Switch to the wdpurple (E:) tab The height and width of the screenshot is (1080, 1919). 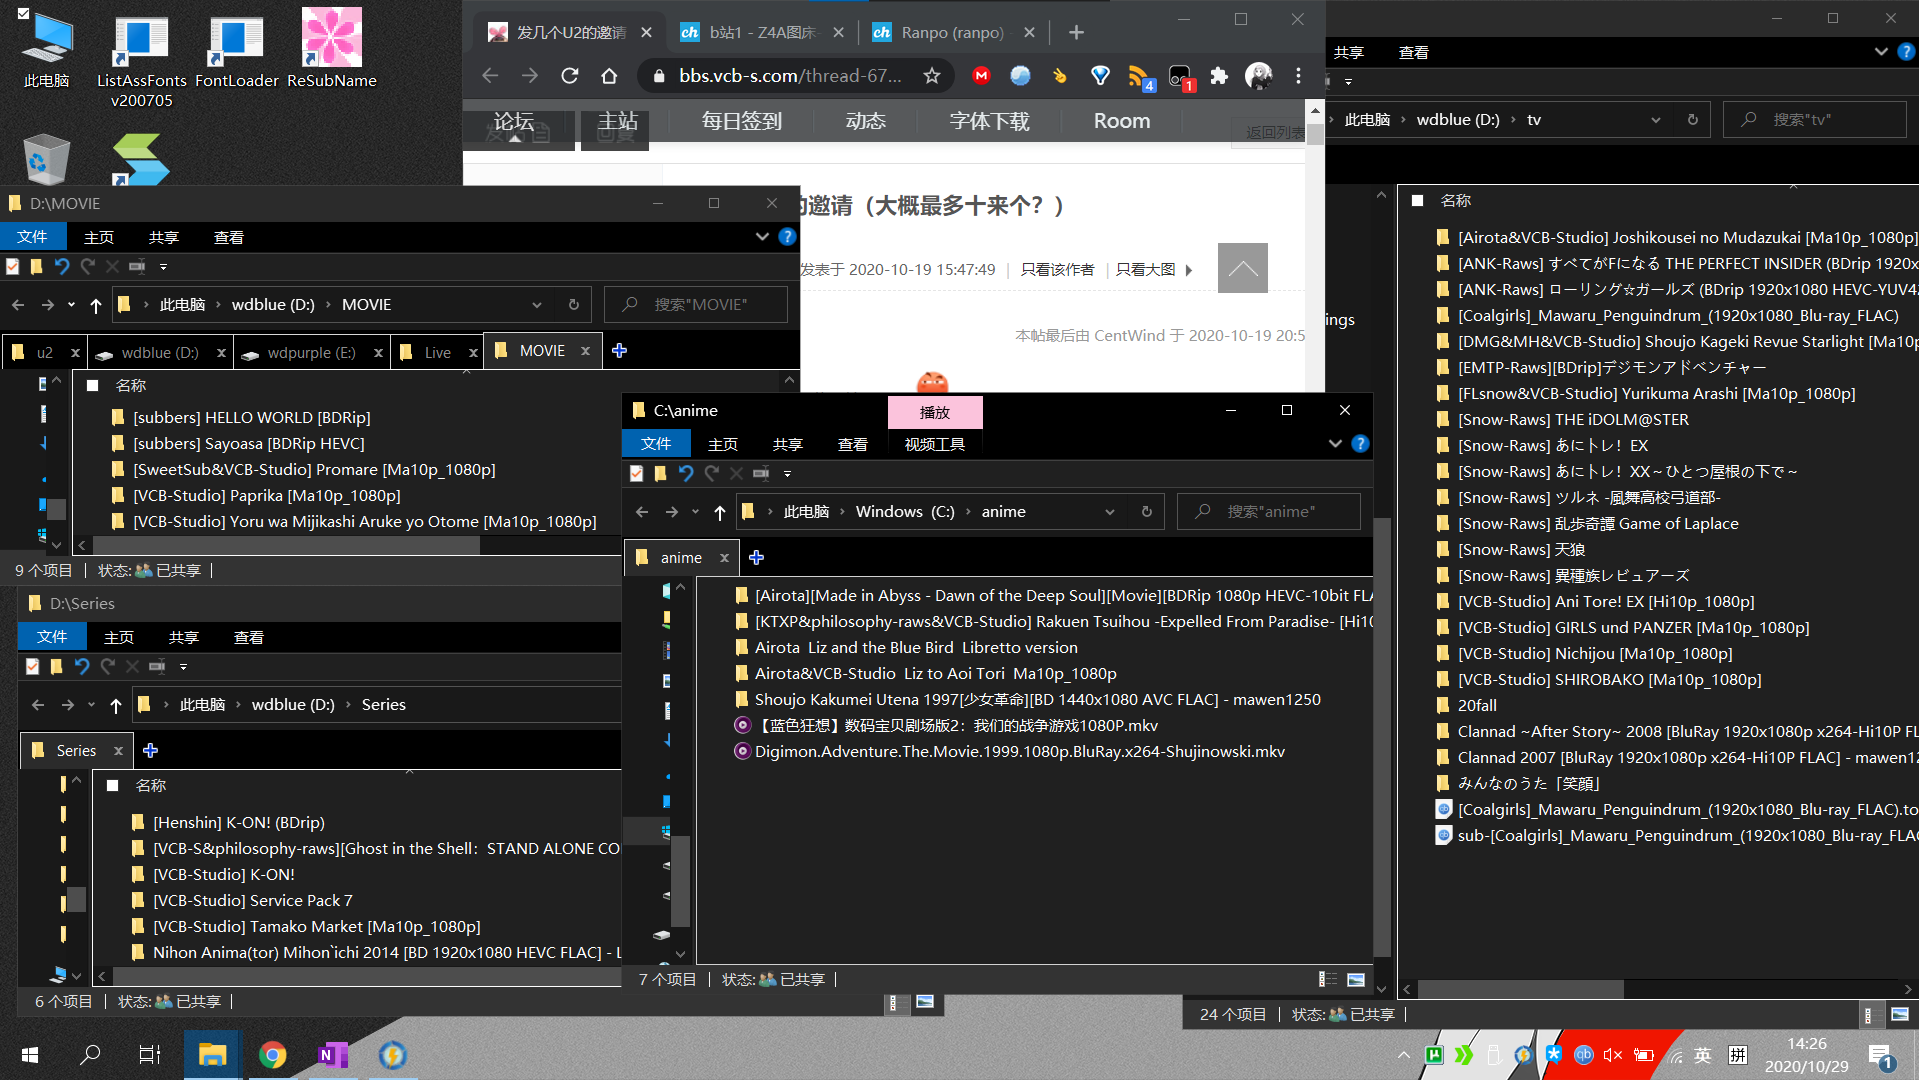(311, 352)
